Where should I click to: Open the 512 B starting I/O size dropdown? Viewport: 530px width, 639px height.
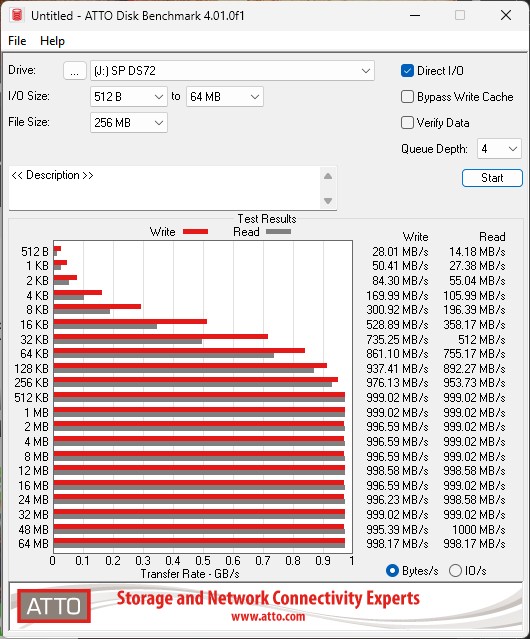pos(129,97)
